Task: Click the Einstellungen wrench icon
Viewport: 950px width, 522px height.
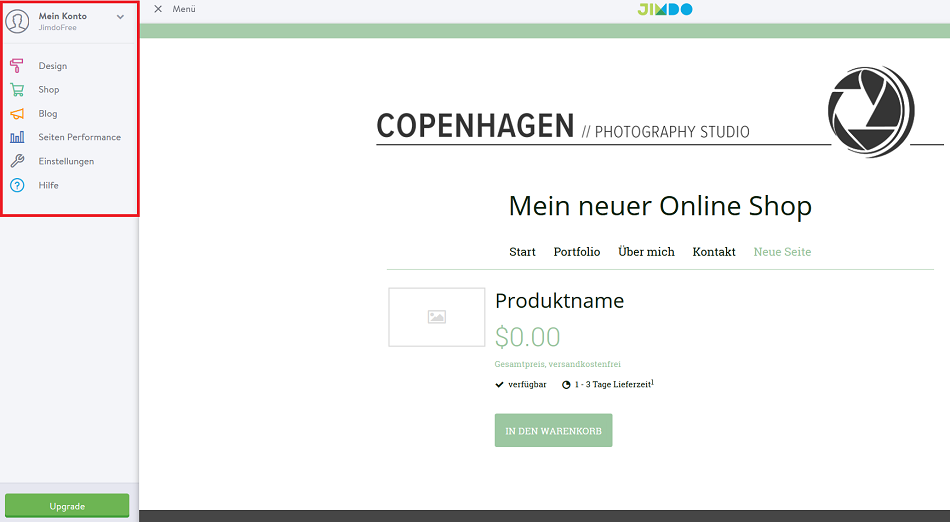Action: tap(17, 161)
